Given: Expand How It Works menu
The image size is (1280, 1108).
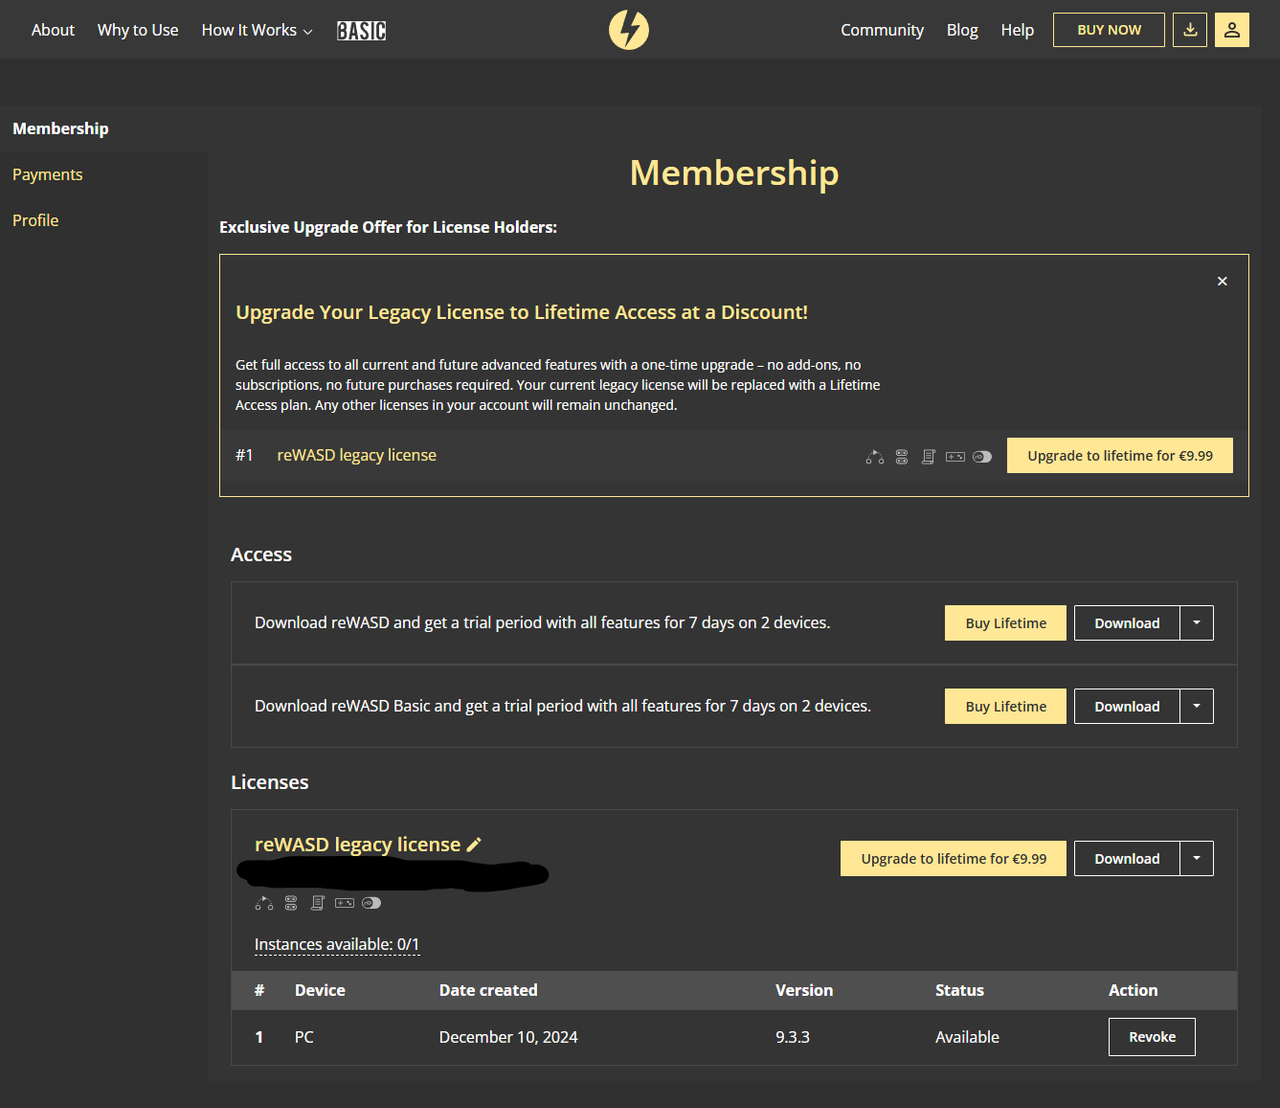Looking at the screenshot, I should coord(257,30).
